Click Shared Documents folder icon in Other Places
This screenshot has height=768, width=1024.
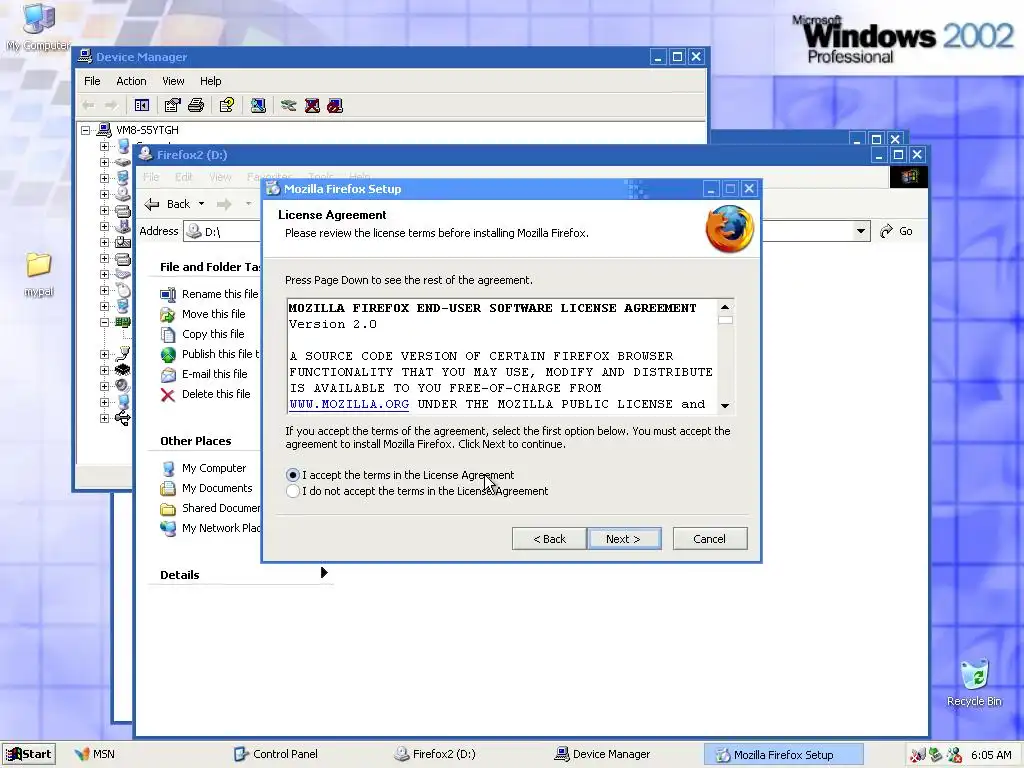point(168,509)
